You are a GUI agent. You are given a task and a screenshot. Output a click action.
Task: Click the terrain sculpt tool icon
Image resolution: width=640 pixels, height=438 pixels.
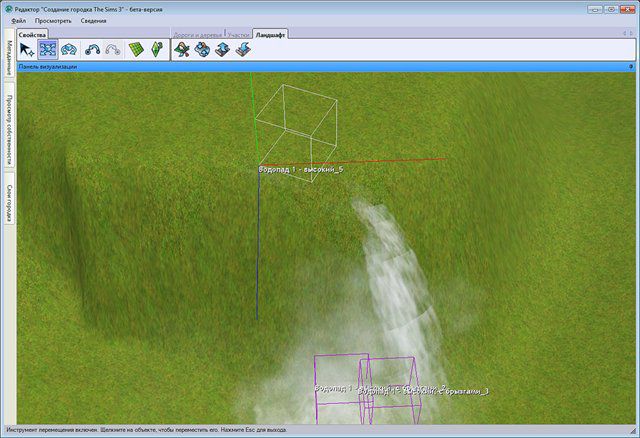202,49
